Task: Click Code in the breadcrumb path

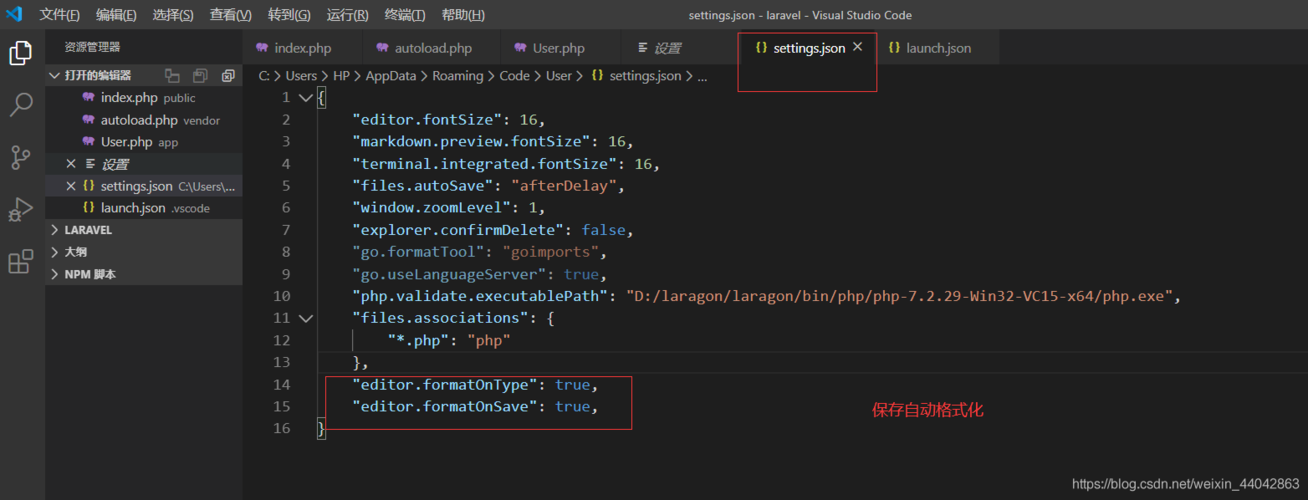Action: click(x=515, y=76)
